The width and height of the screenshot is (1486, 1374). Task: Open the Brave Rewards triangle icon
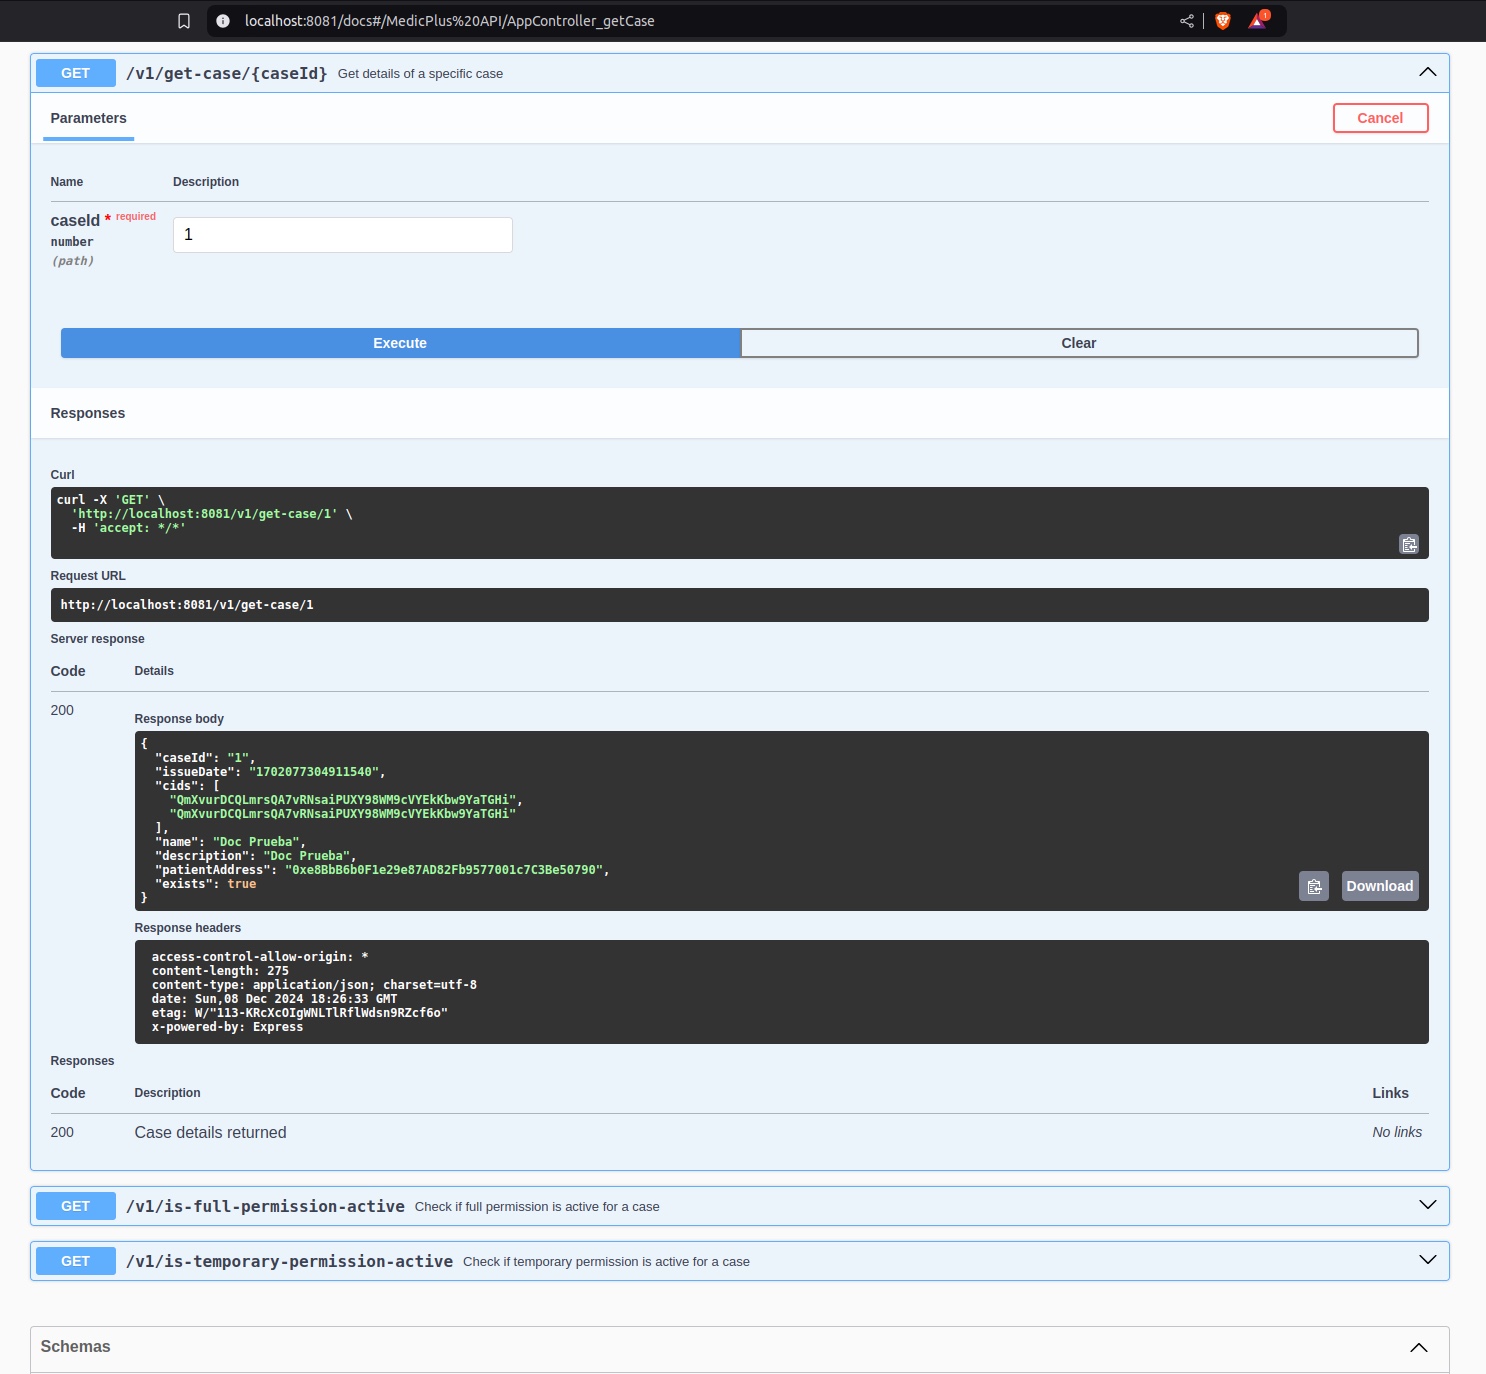coord(1258,20)
